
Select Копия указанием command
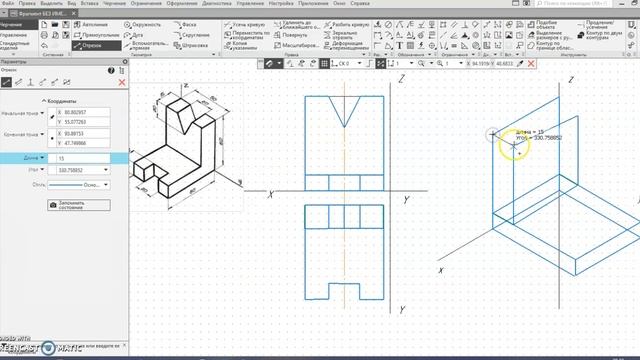(242, 45)
